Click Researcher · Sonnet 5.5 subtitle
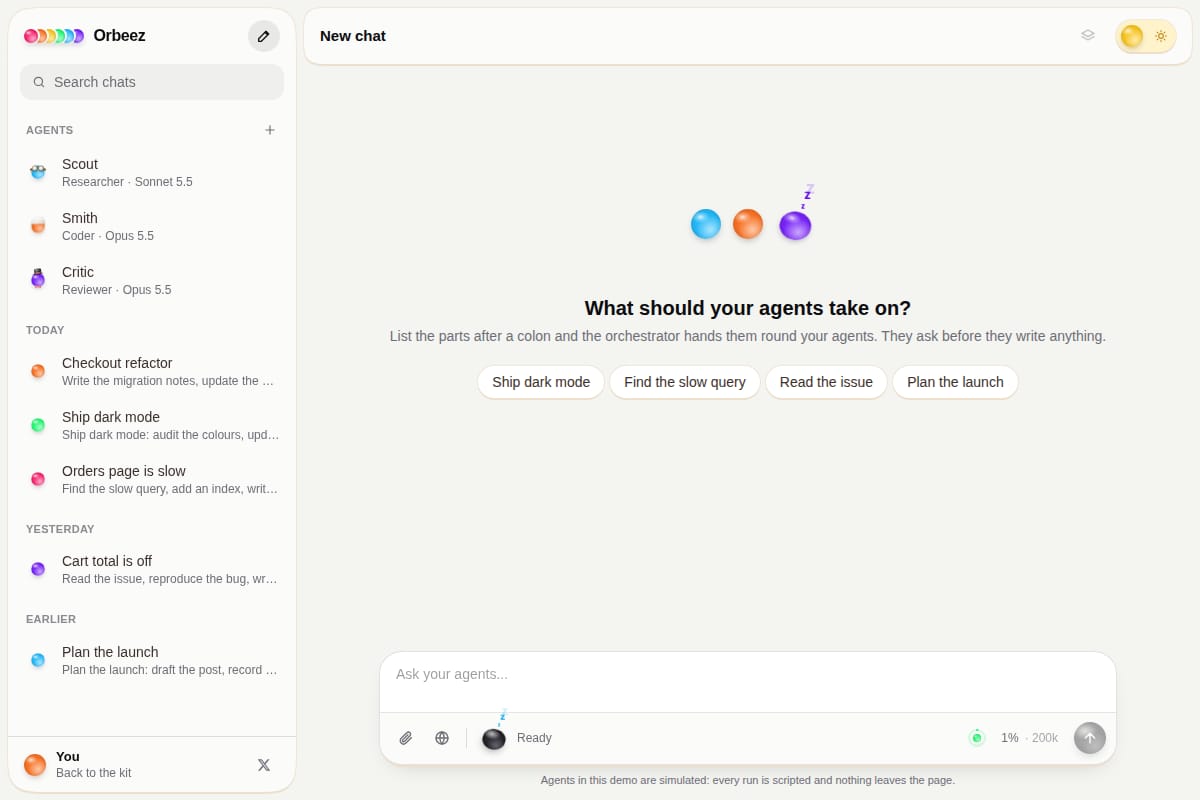 pyautogui.click(x=127, y=182)
